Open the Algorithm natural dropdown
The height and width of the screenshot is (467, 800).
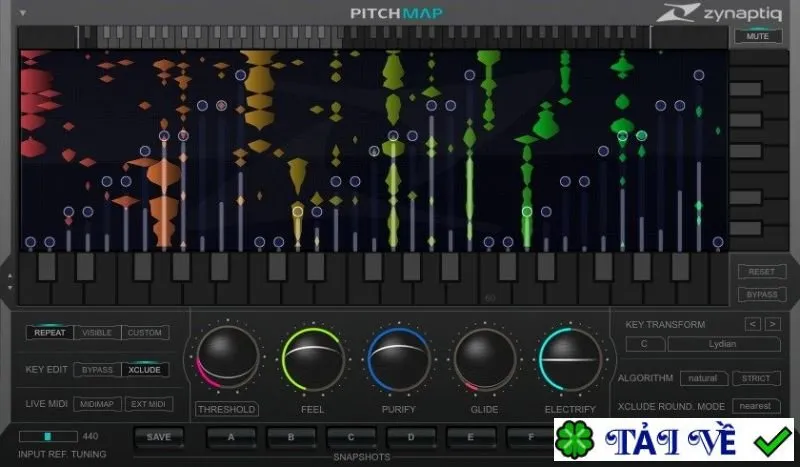[703, 378]
